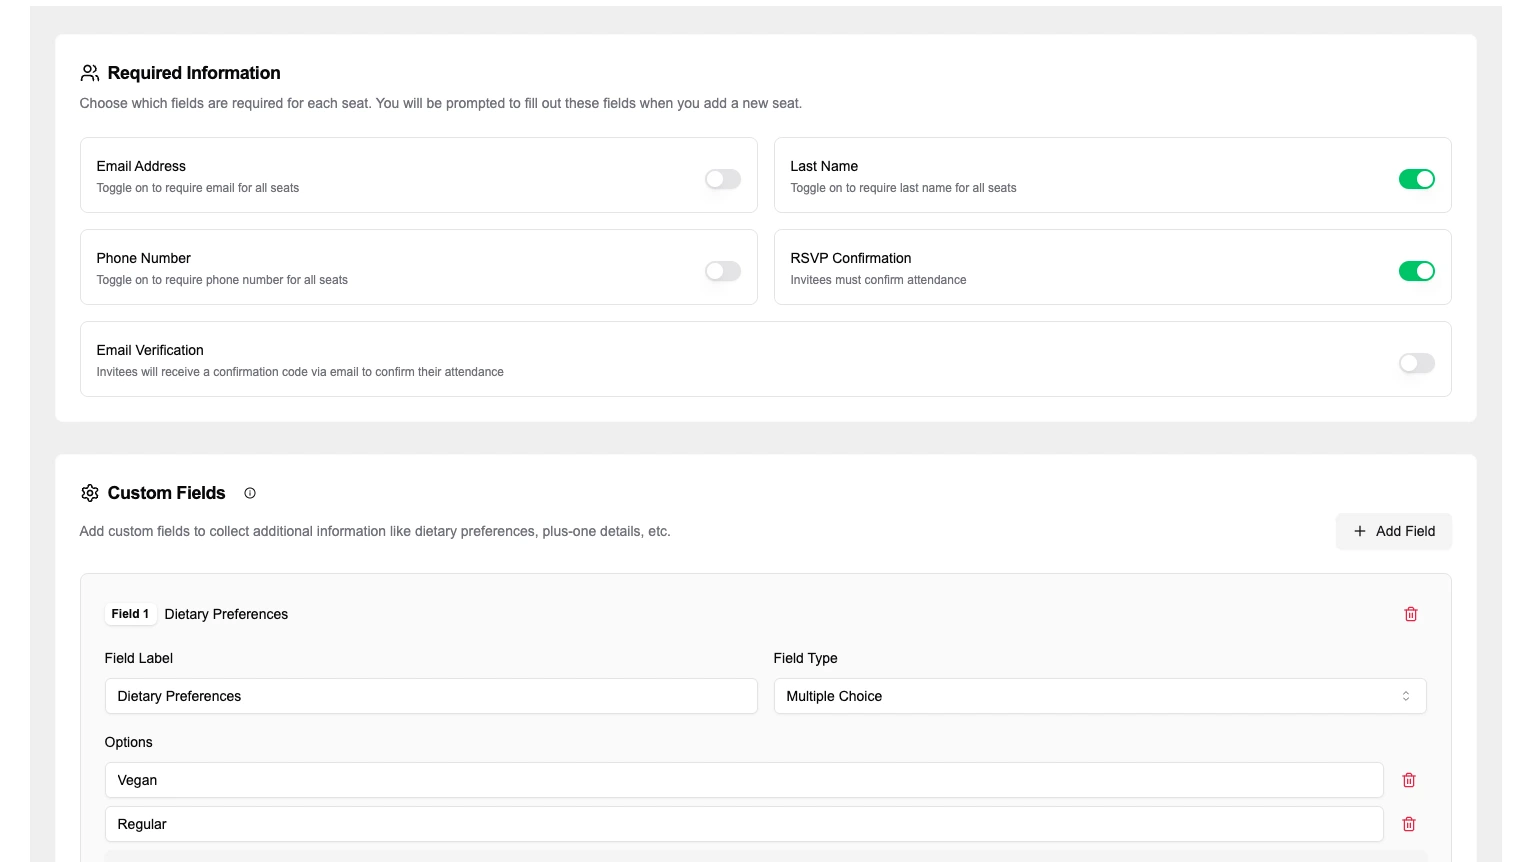This screenshot has height=862, width=1533.
Task: Click the Custom Fields section heading
Action: coord(166,493)
